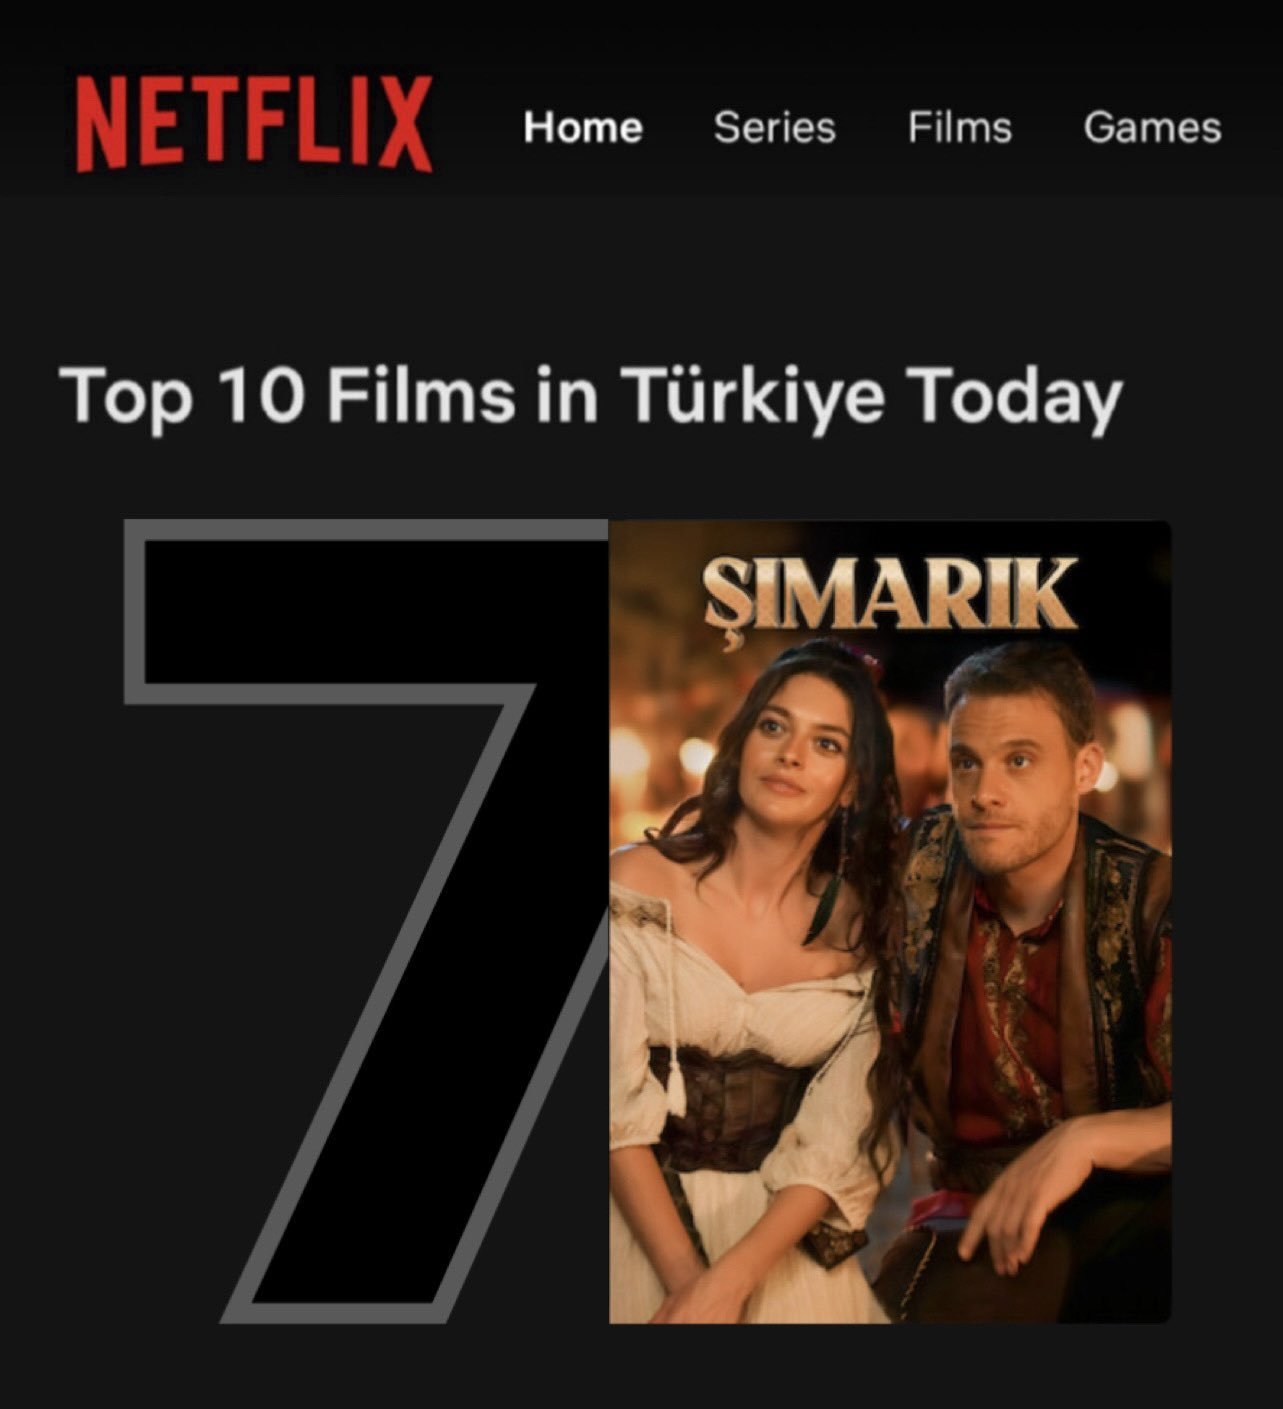This screenshot has width=1283, height=1409.
Task: Open the Şımarık movie poster
Action: click(890, 921)
